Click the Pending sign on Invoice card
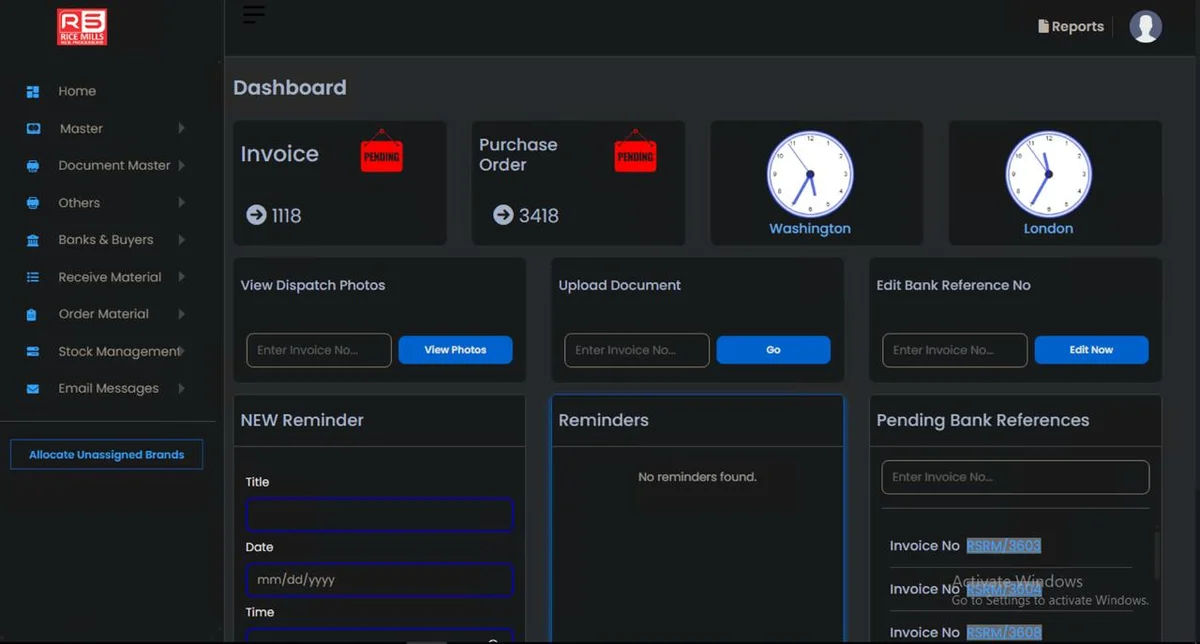 381,151
